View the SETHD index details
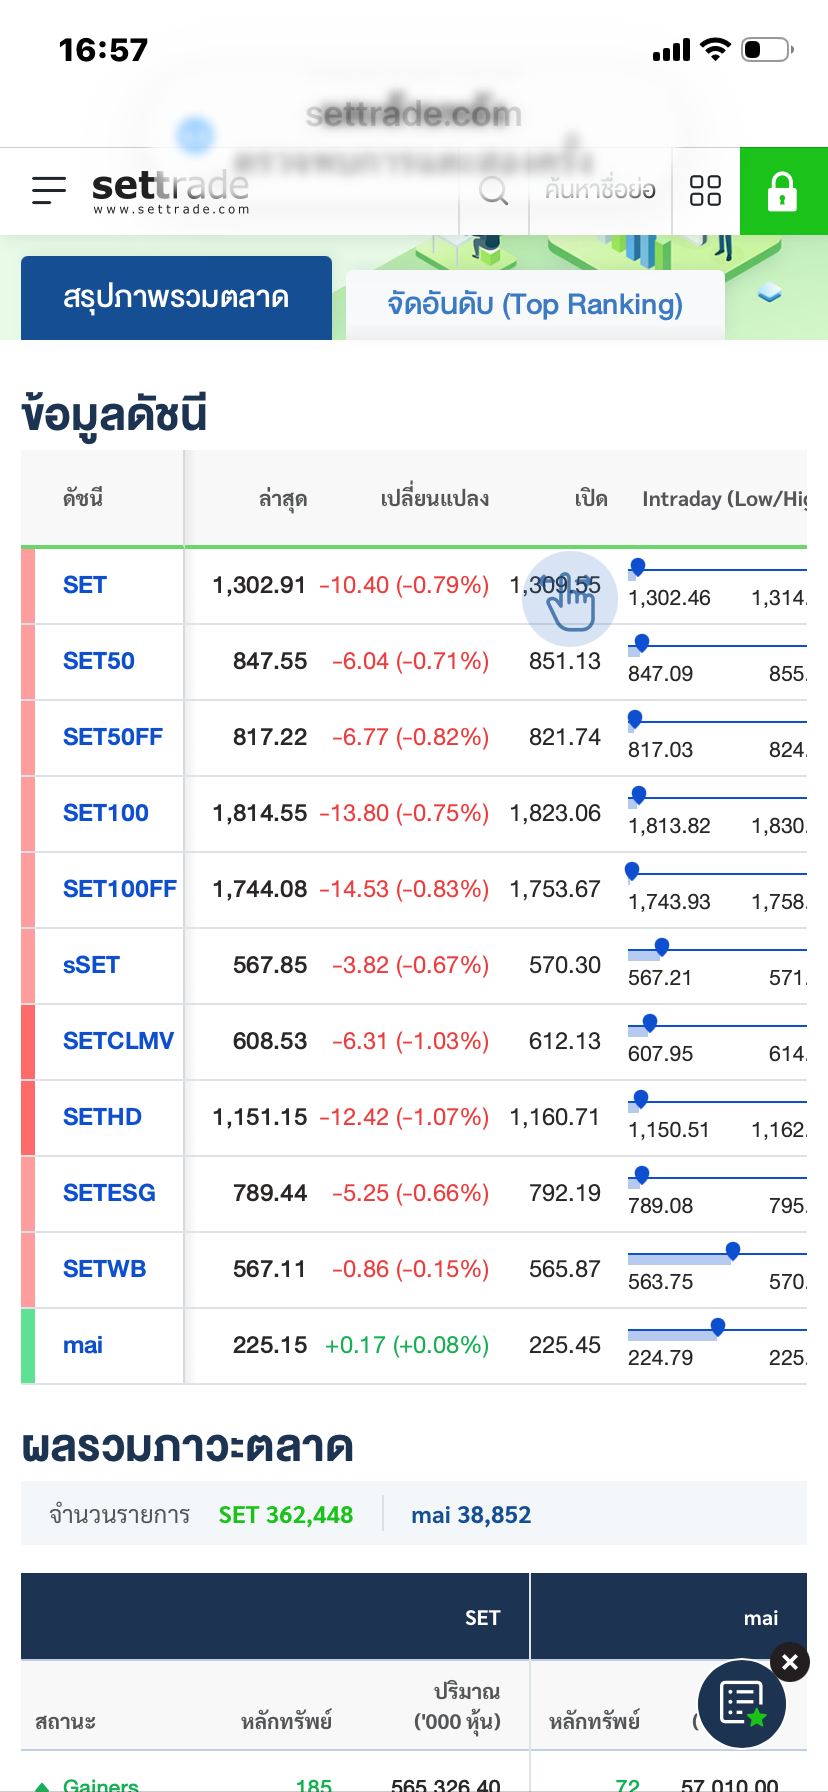 [x=102, y=1117]
